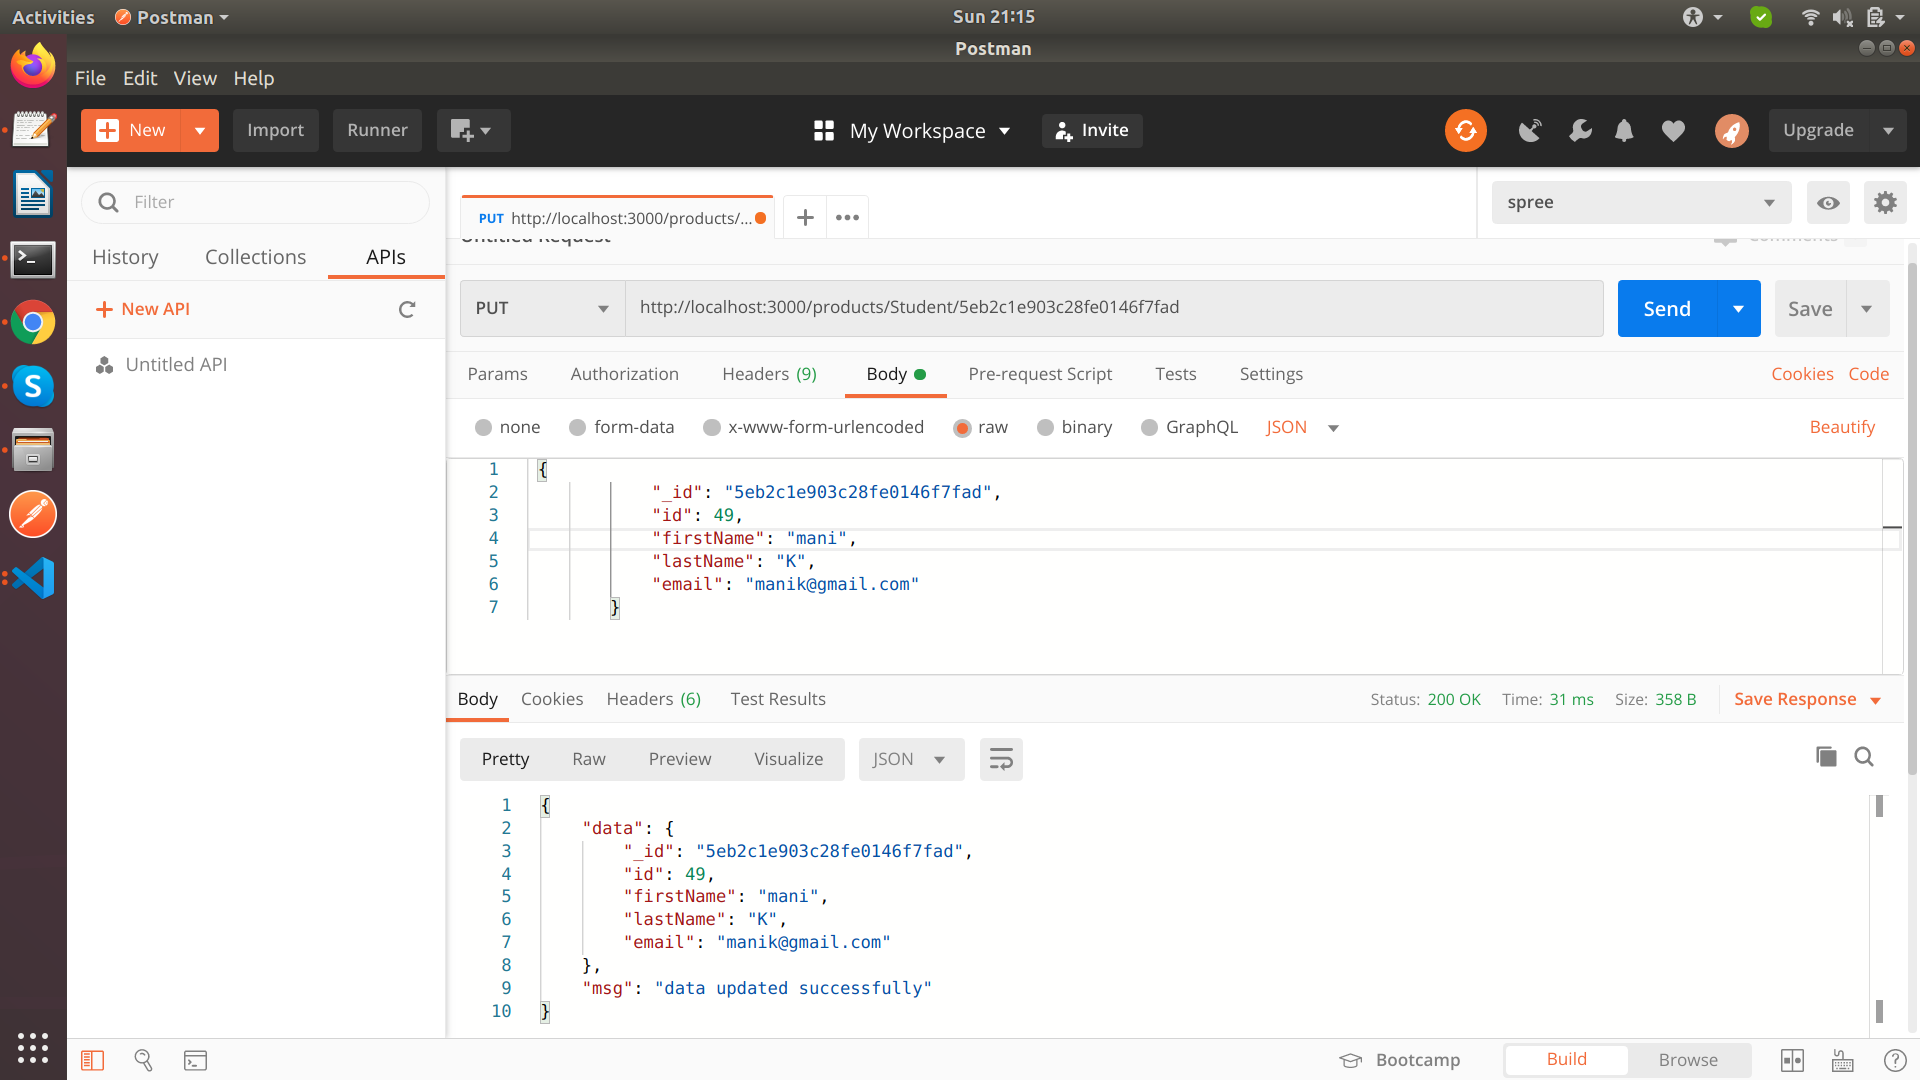Image resolution: width=1920 pixels, height=1080 pixels.
Task: Expand the Send button dropdown arrow
Action: 1739,309
